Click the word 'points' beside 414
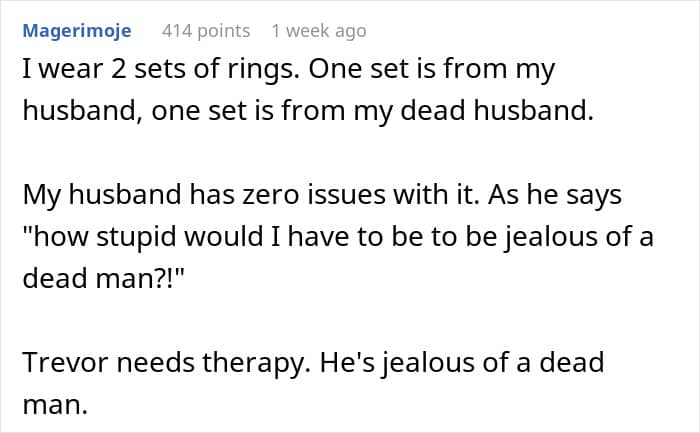The width and height of the screenshot is (700, 433). coord(224,32)
